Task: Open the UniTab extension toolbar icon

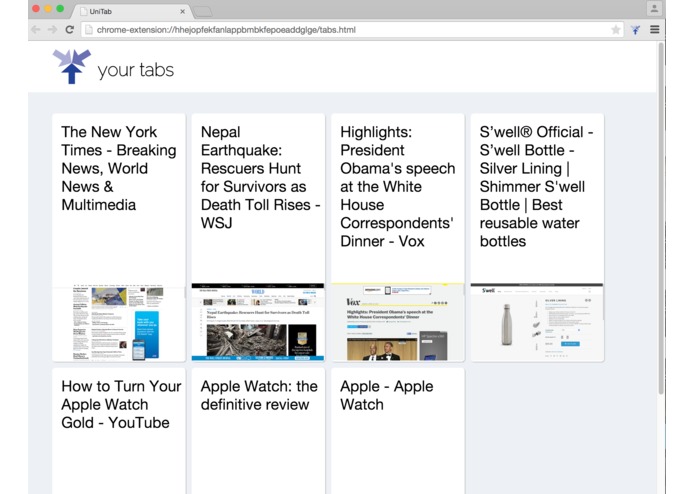Action: point(636,30)
